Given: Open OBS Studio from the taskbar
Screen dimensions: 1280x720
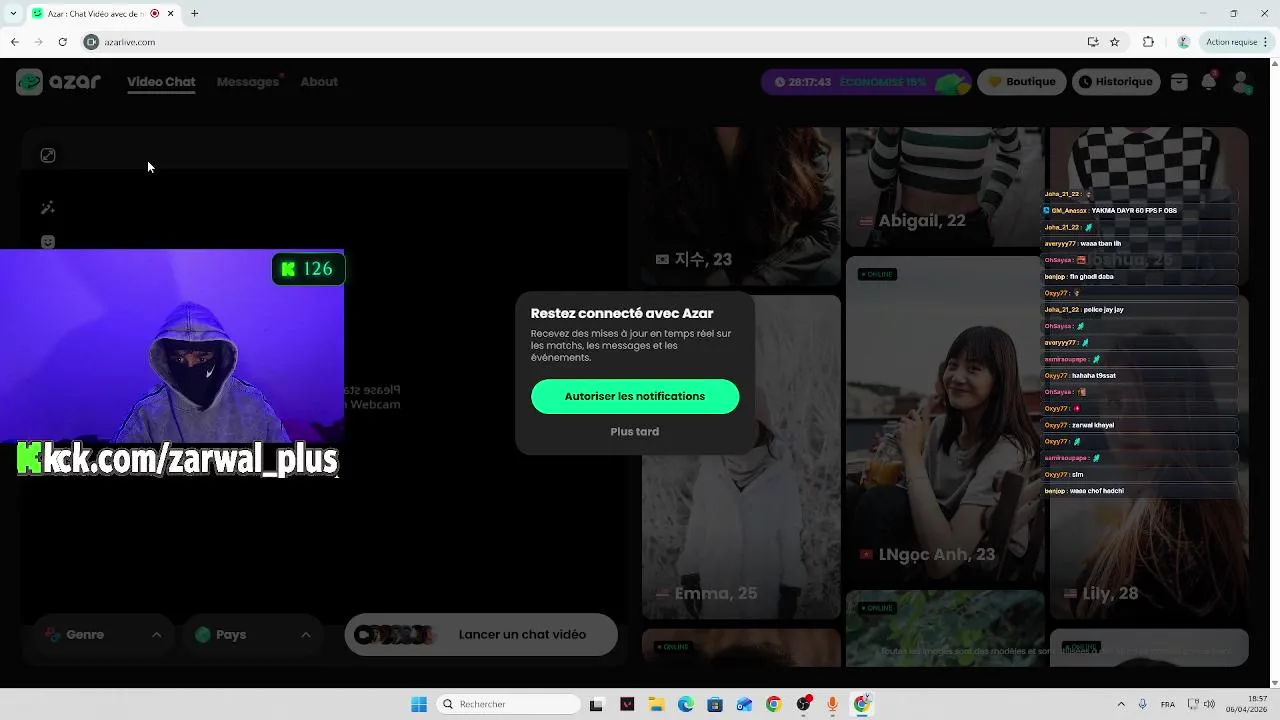Looking at the screenshot, I should tap(803, 704).
